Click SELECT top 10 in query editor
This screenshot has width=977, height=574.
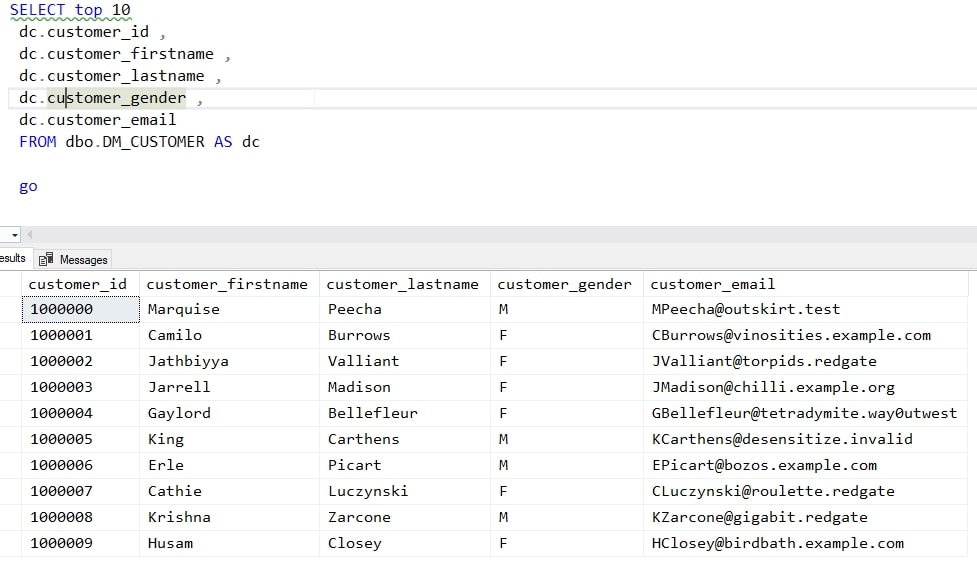tap(70, 10)
